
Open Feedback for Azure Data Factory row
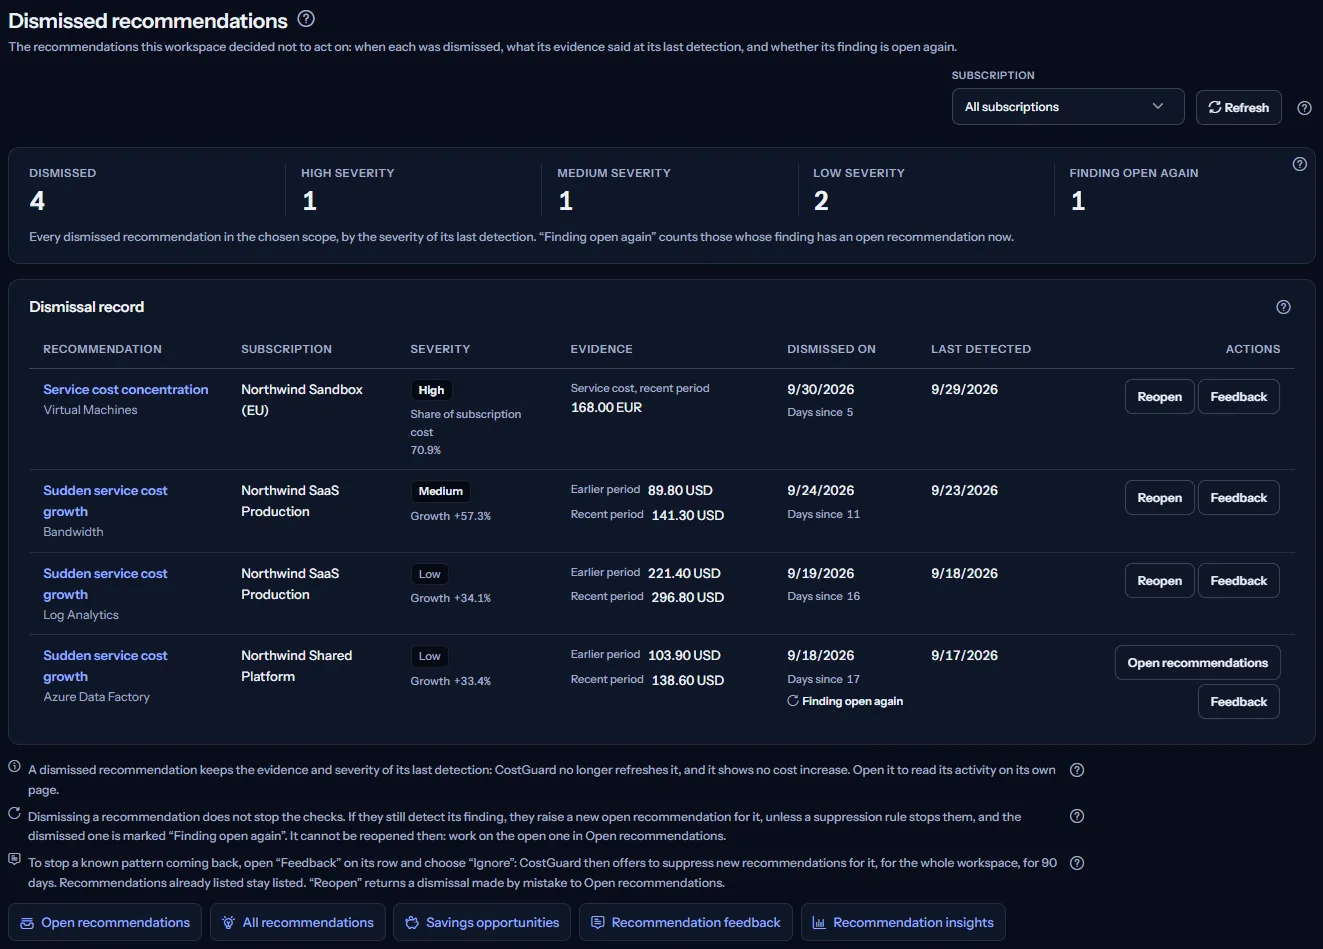1238,702
